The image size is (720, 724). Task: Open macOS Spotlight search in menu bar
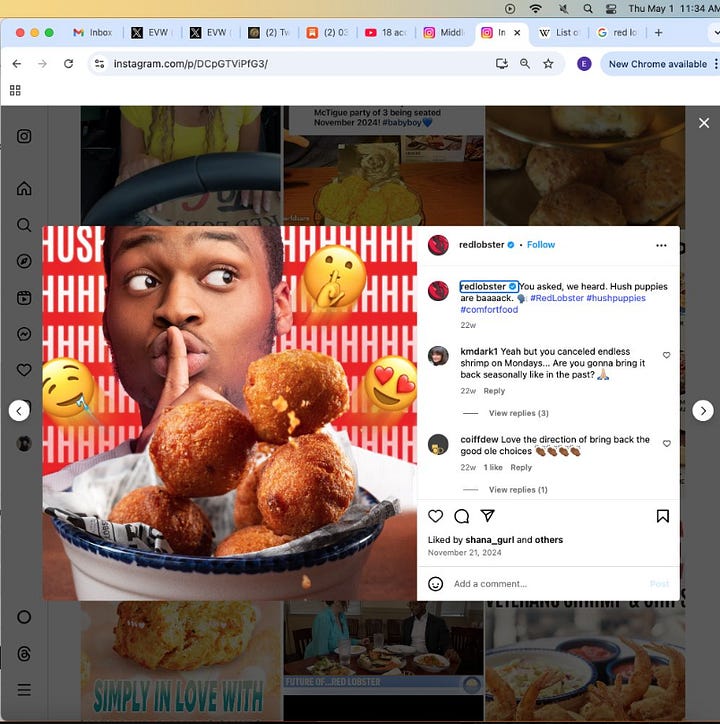587,8
